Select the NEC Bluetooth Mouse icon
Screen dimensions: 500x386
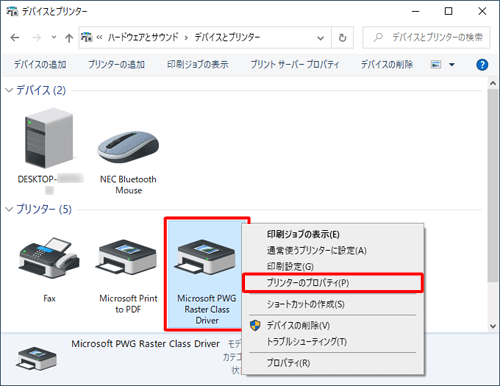128,147
